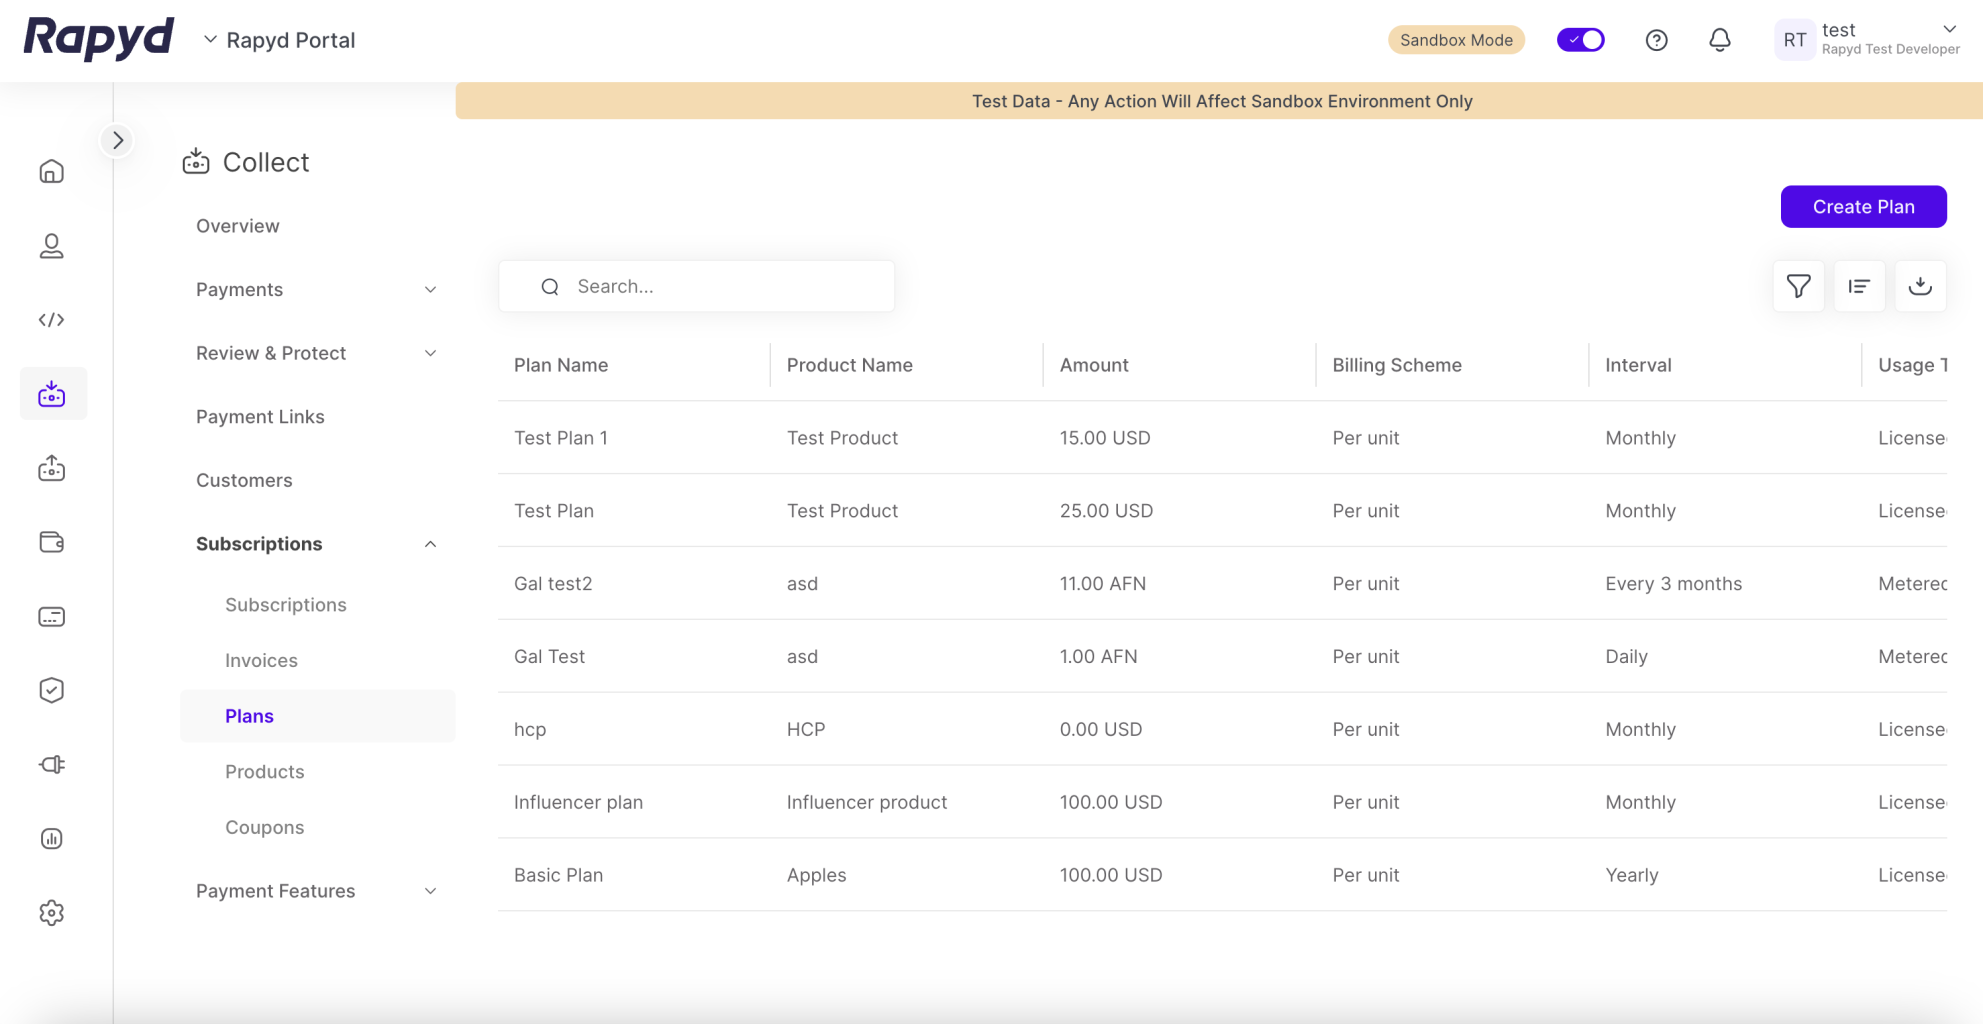
Task: Open the column sort/arrange icon
Action: click(x=1859, y=287)
